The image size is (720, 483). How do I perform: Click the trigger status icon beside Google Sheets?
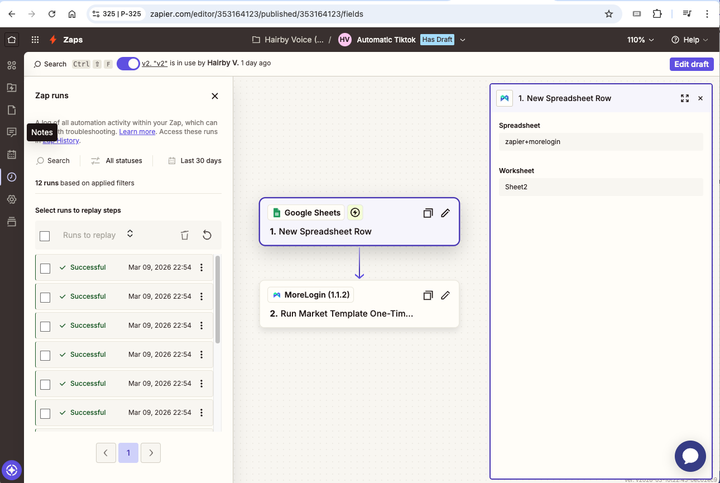click(355, 213)
